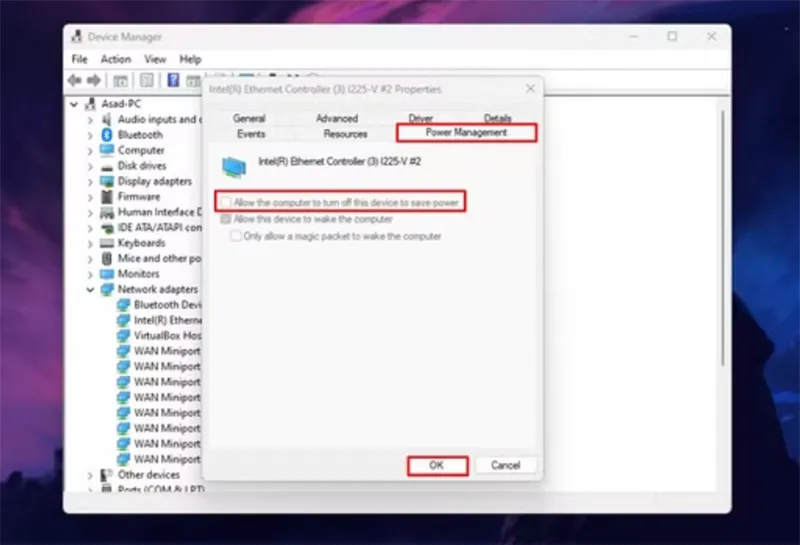Screen dimensions: 800x545
Task: Expand the Mice and other pointing devices node
Action: 90,259
